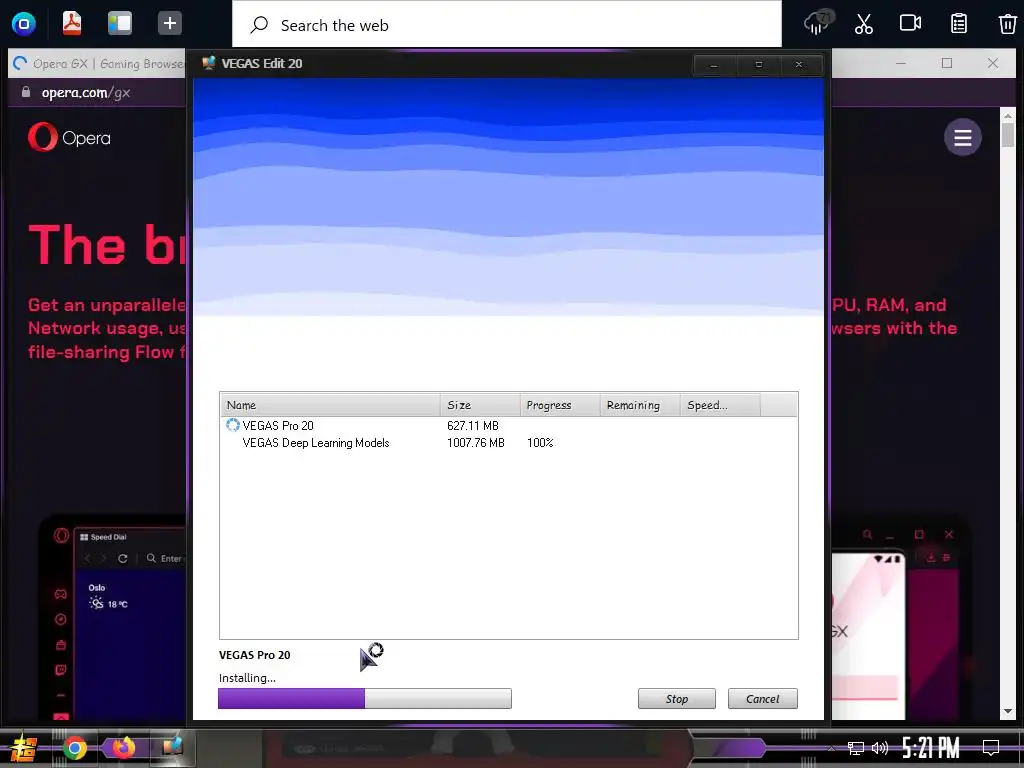The width and height of the screenshot is (1024, 768).
Task: Open the Start menu button on taskbar
Action: click(24, 748)
